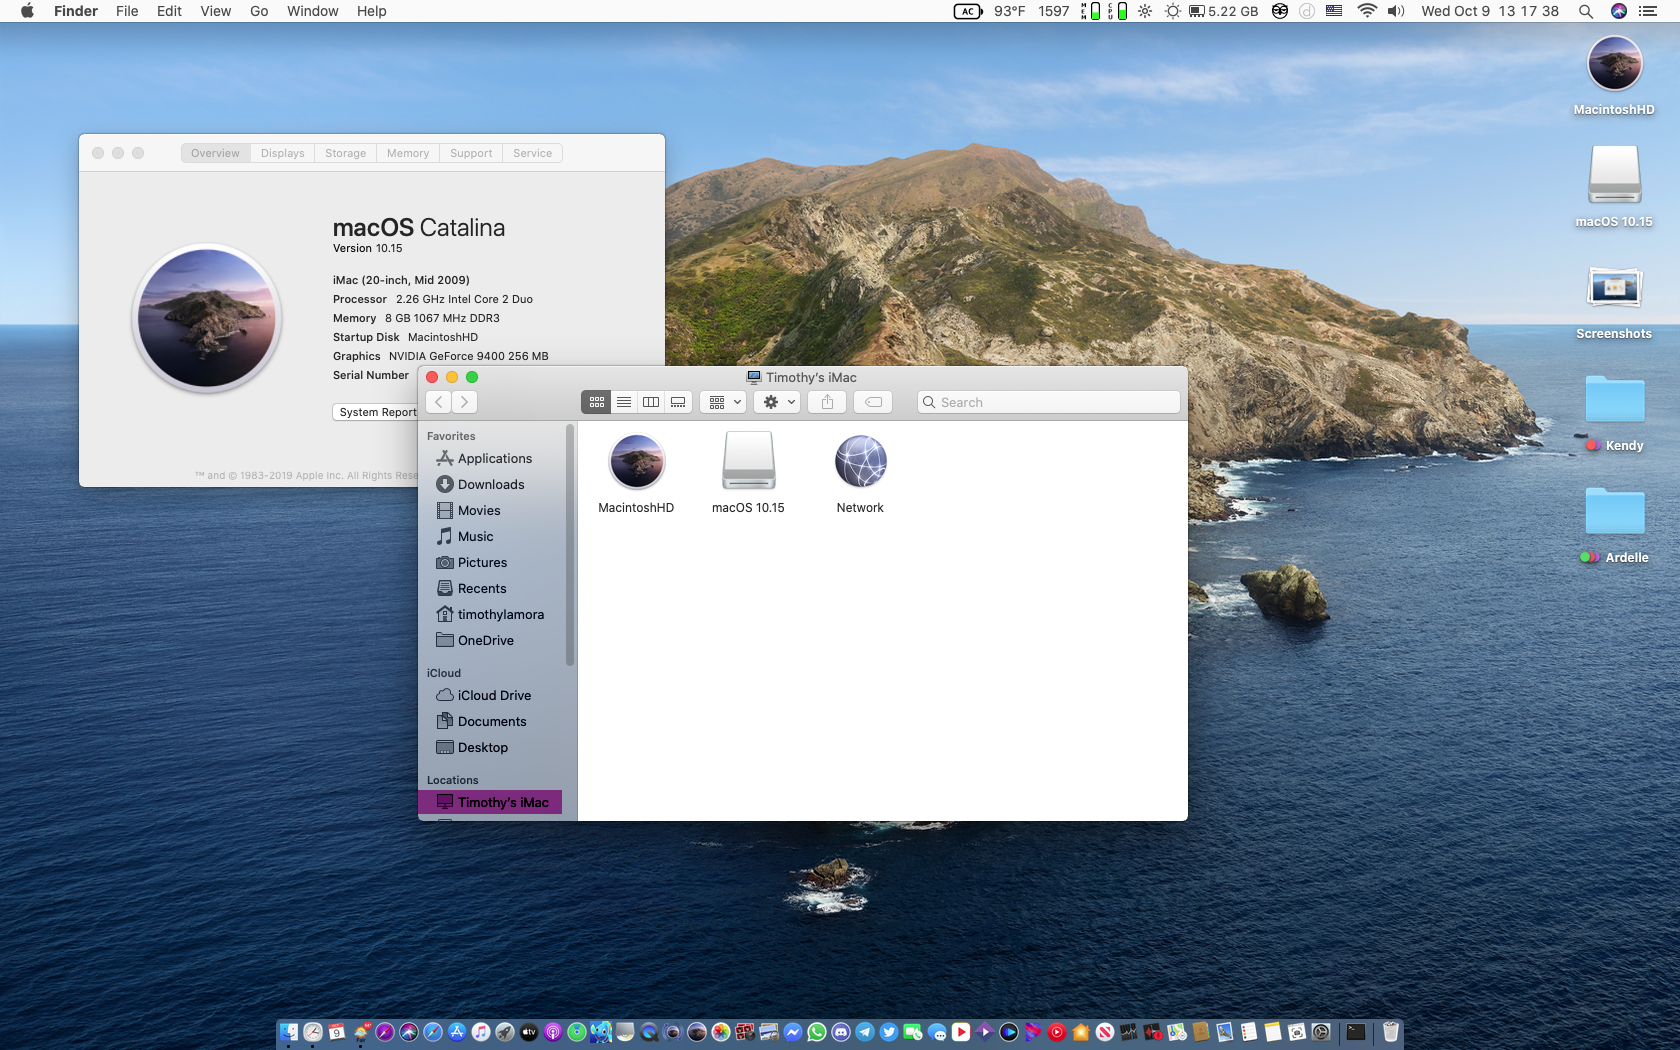Open Music app from the Dock
This screenshot has height=1050, width=1680.
481,1032
